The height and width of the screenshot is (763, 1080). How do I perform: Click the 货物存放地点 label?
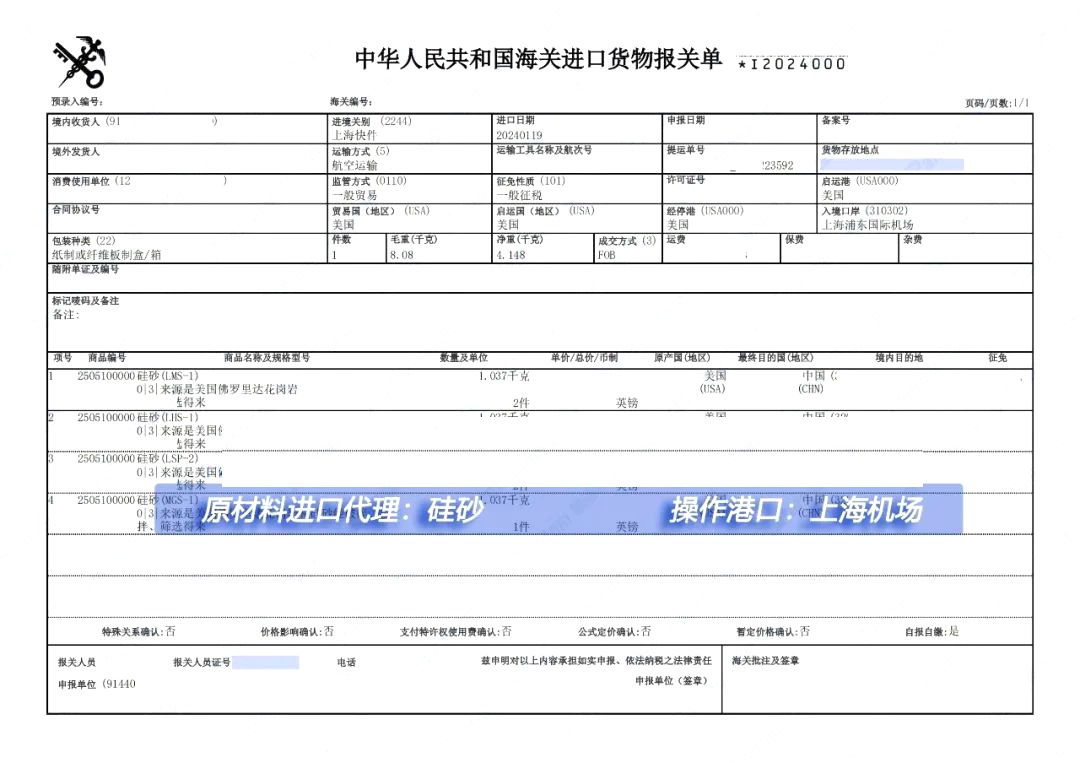850,149
